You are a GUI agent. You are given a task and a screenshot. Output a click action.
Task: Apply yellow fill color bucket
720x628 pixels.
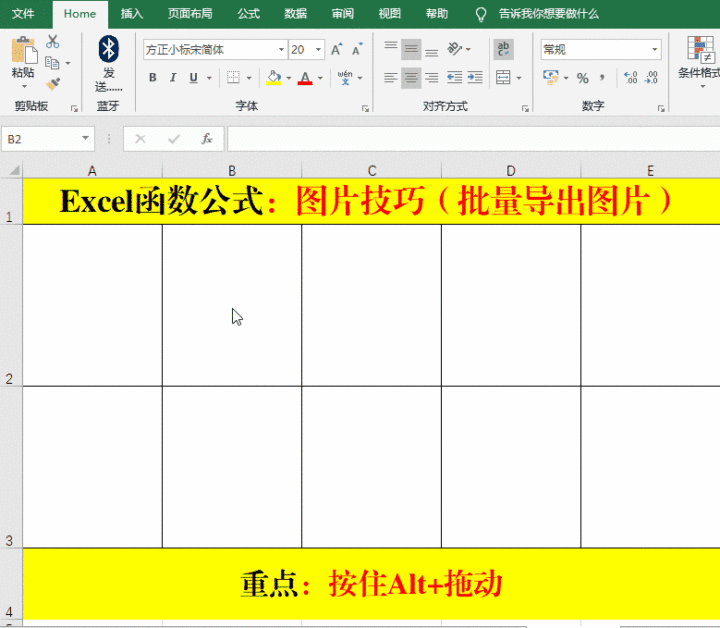click(x=274, y=78)
